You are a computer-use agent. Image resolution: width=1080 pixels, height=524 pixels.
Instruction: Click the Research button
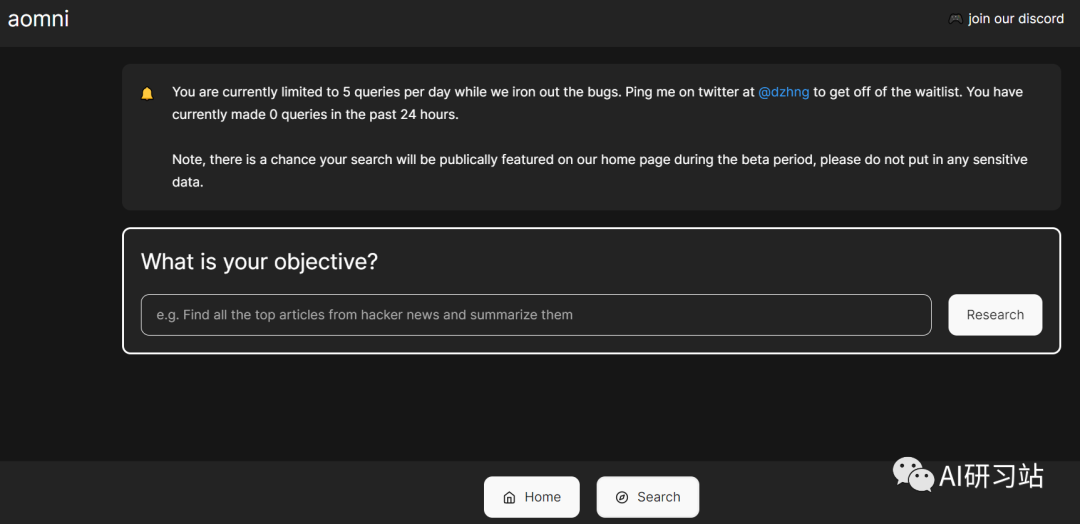[x=995, y=315]
